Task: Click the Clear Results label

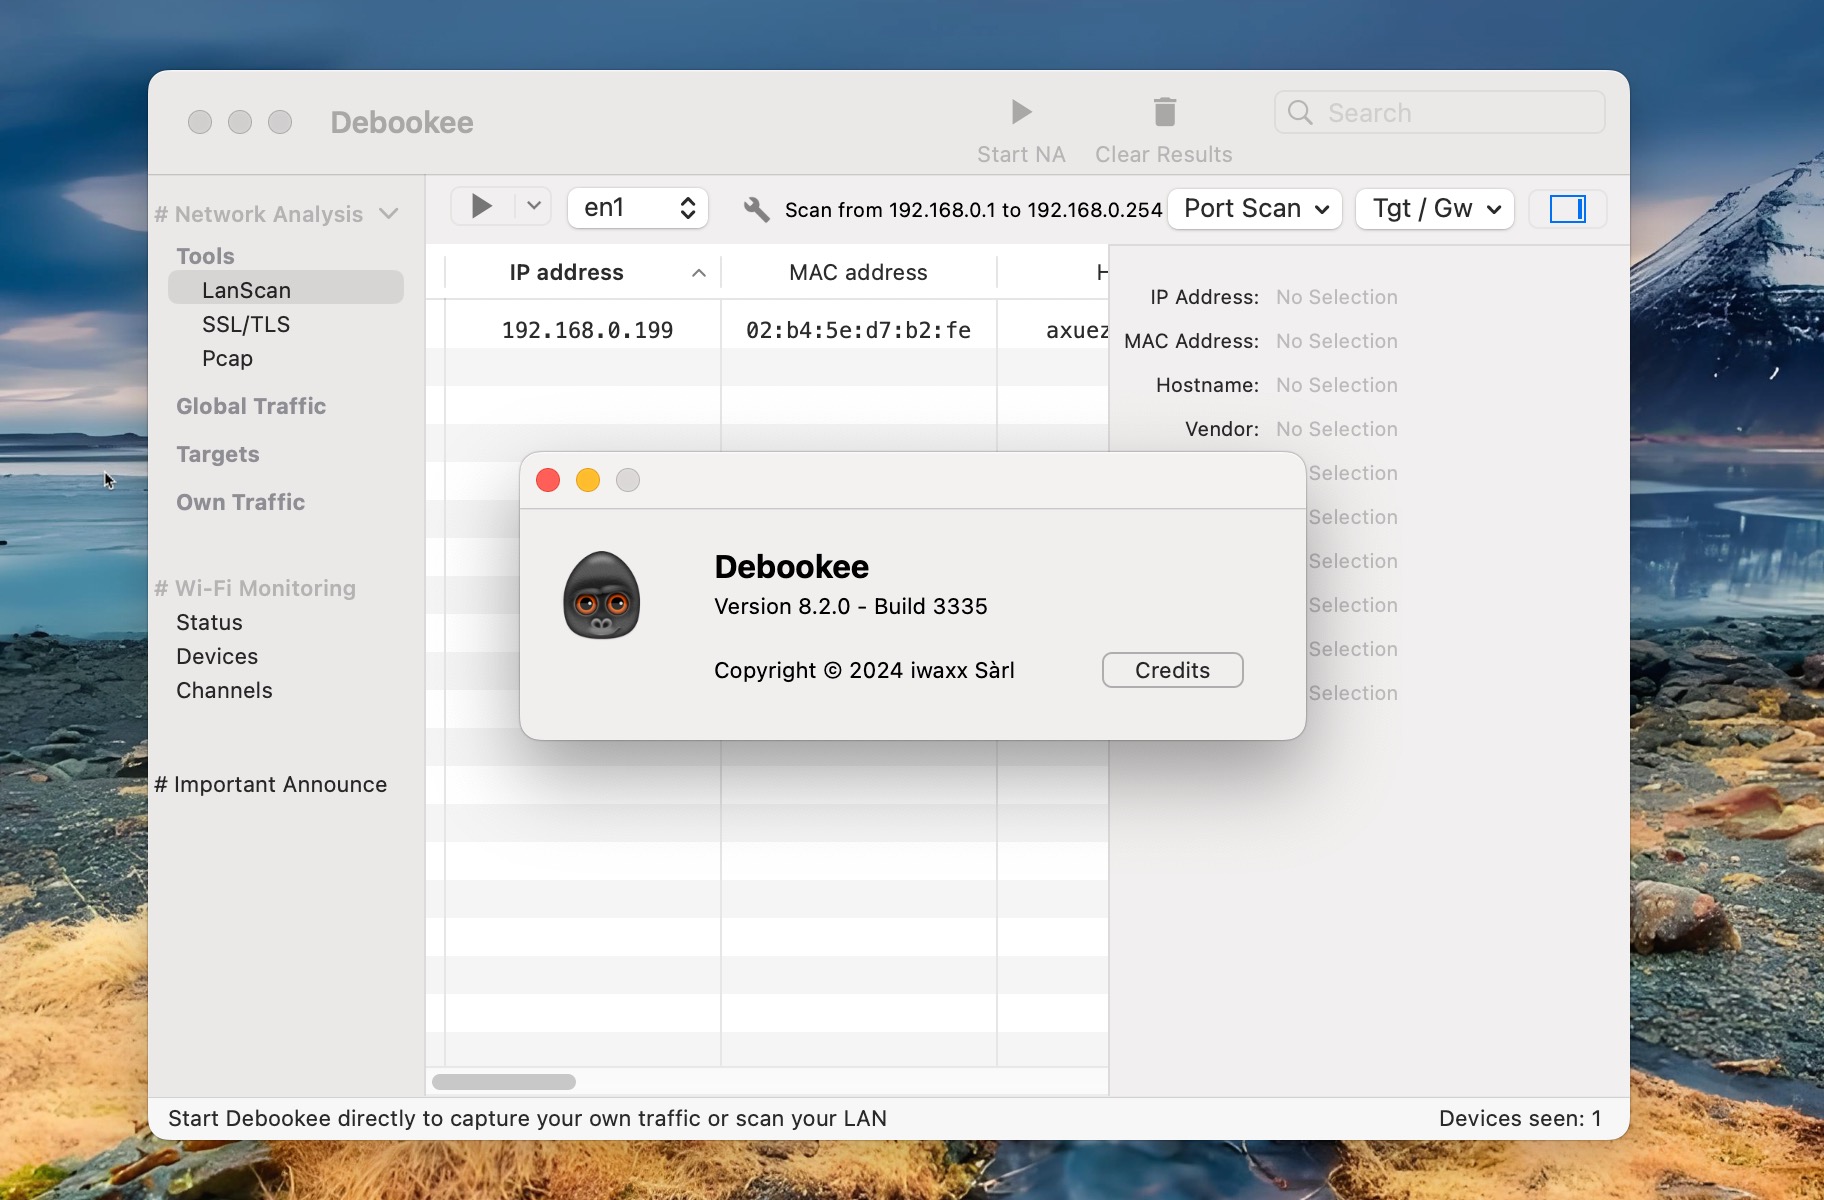Action: click(1164, 154)
